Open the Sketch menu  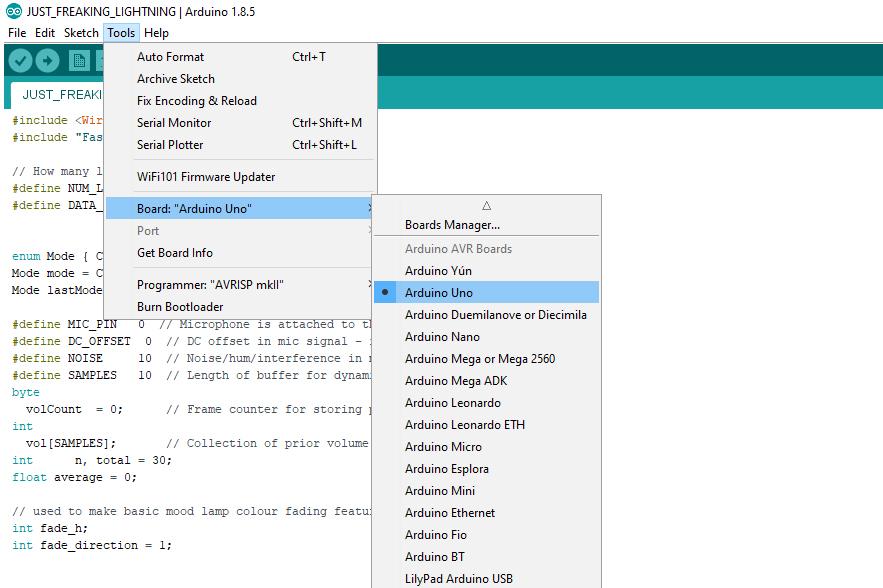click(81, 33)
